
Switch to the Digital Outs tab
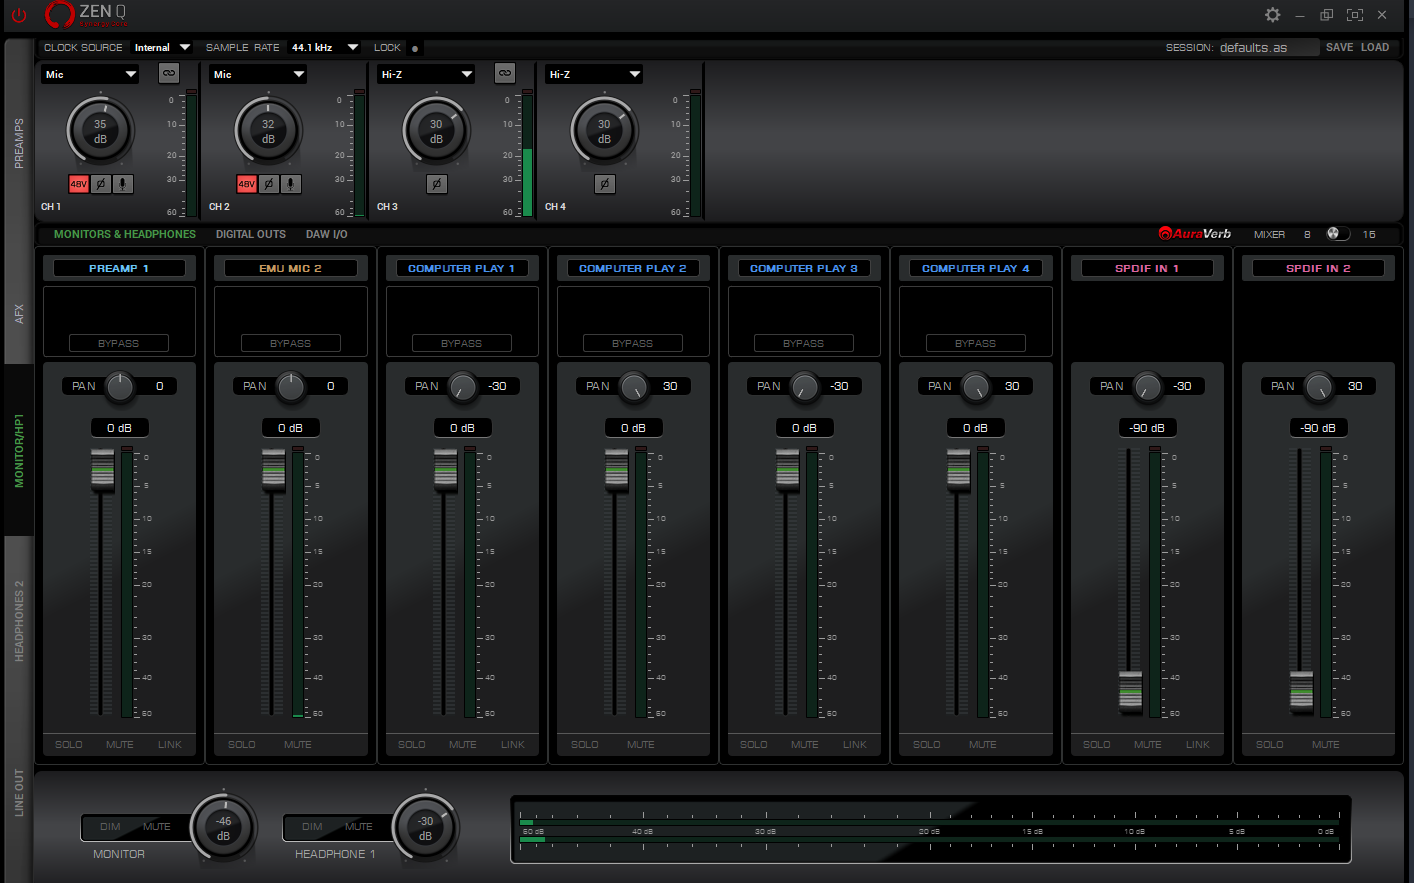(x=251, y=234)
